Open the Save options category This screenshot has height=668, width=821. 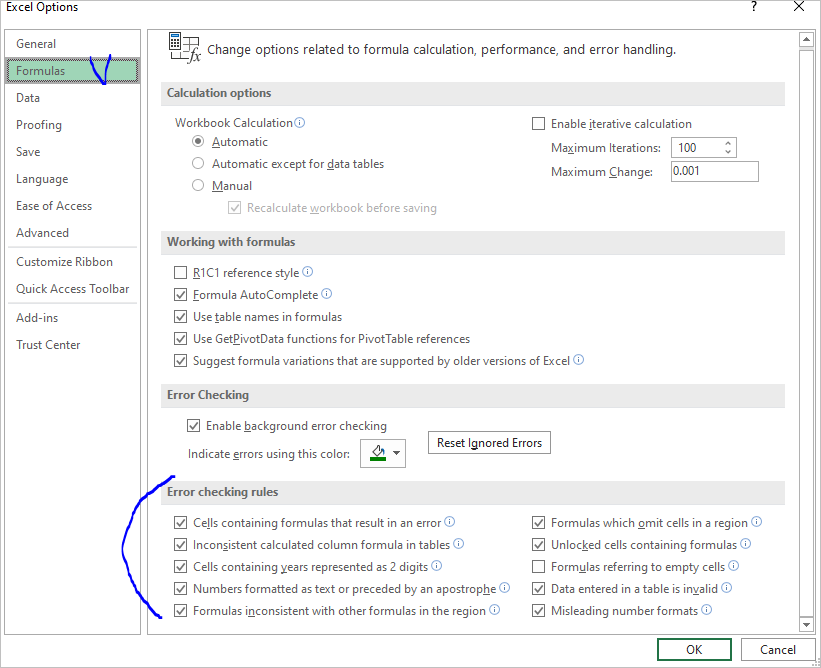(73, 152)
